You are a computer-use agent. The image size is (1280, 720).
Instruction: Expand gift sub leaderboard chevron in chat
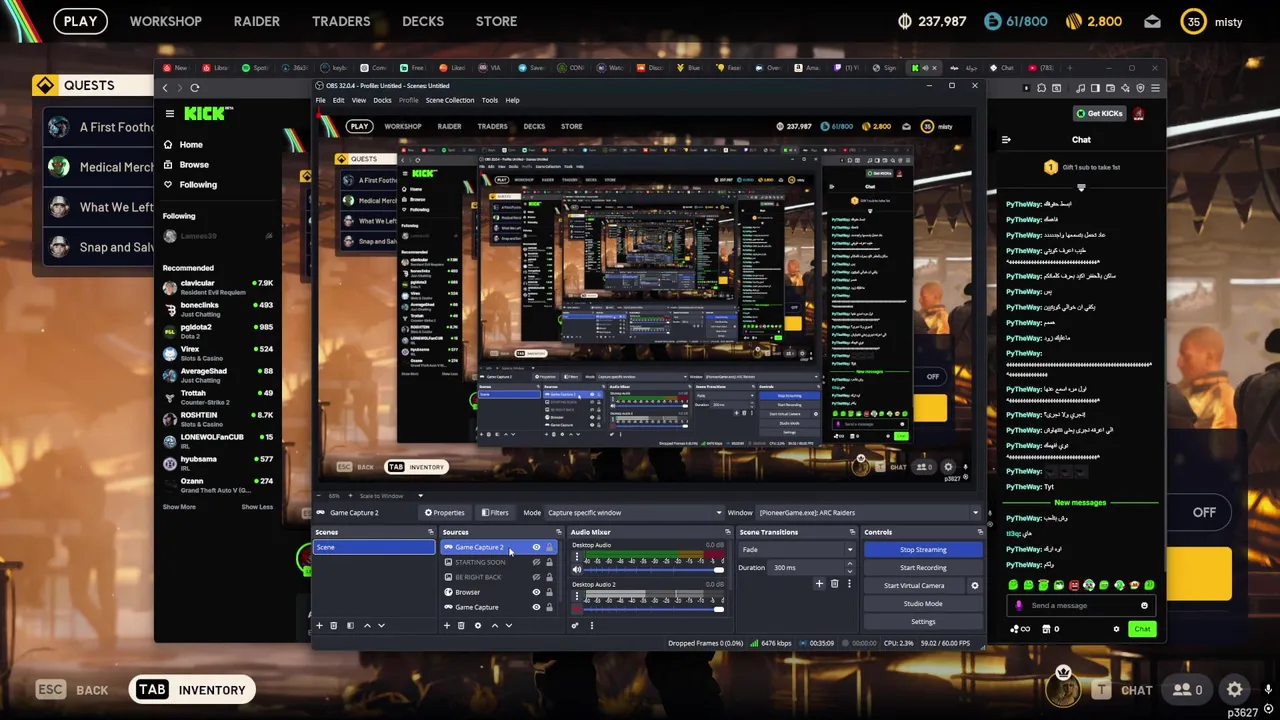(1081, 187)
